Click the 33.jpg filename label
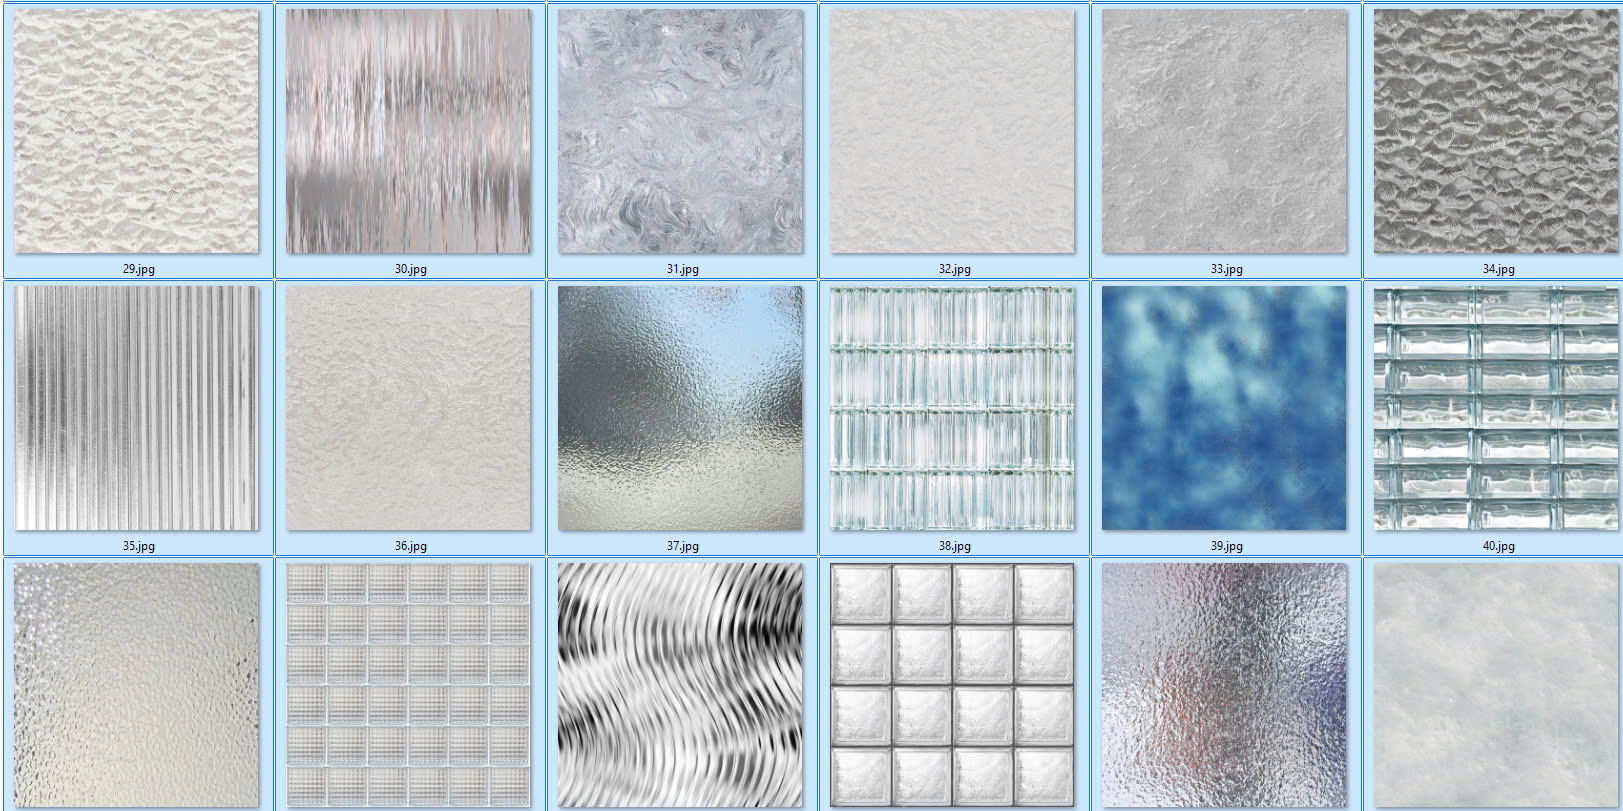 (1226, 269)
